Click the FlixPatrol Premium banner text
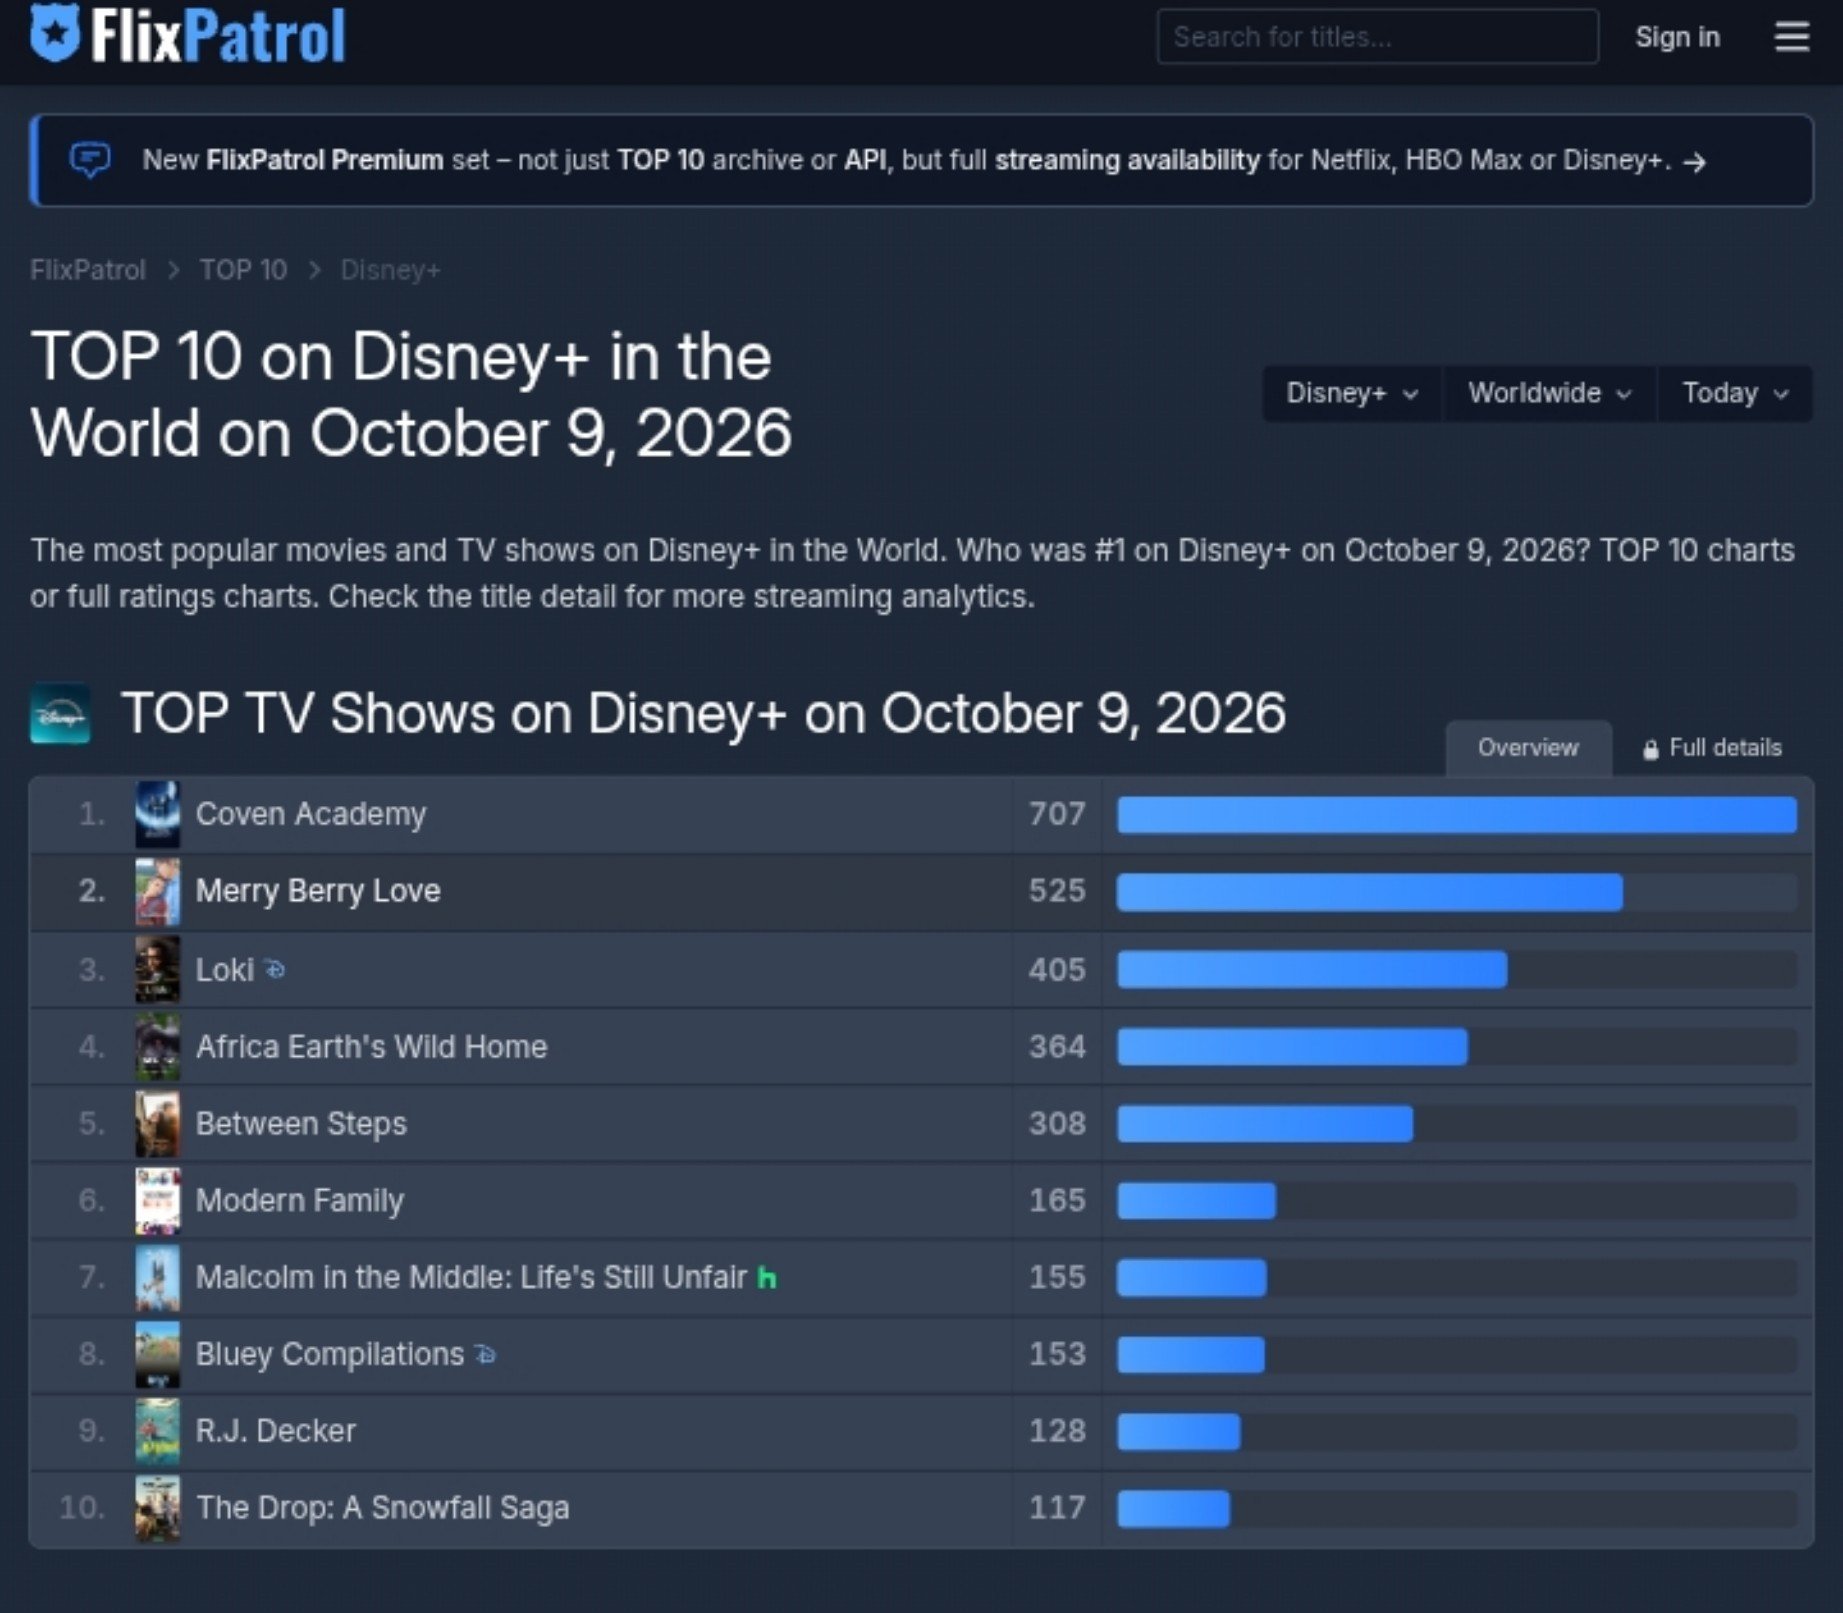This screenshot has height=1613, width=1843. 906,160
